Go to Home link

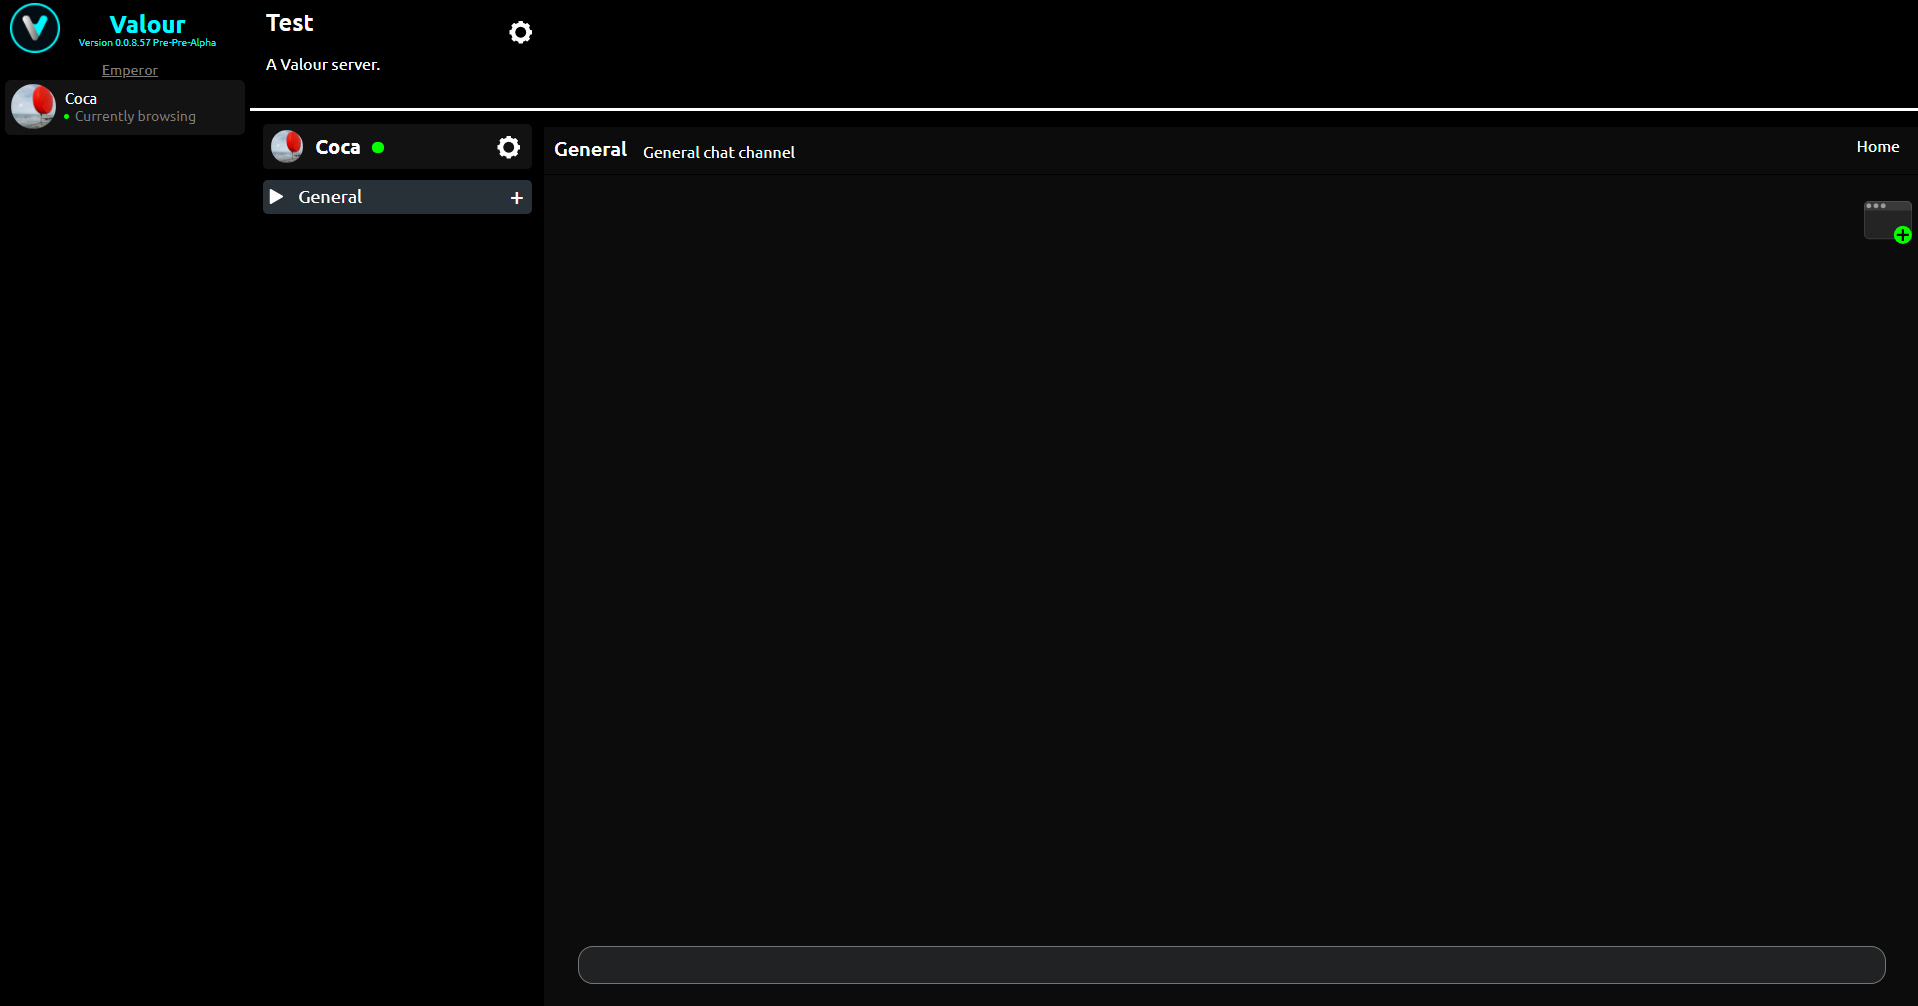click(1877, 147)
